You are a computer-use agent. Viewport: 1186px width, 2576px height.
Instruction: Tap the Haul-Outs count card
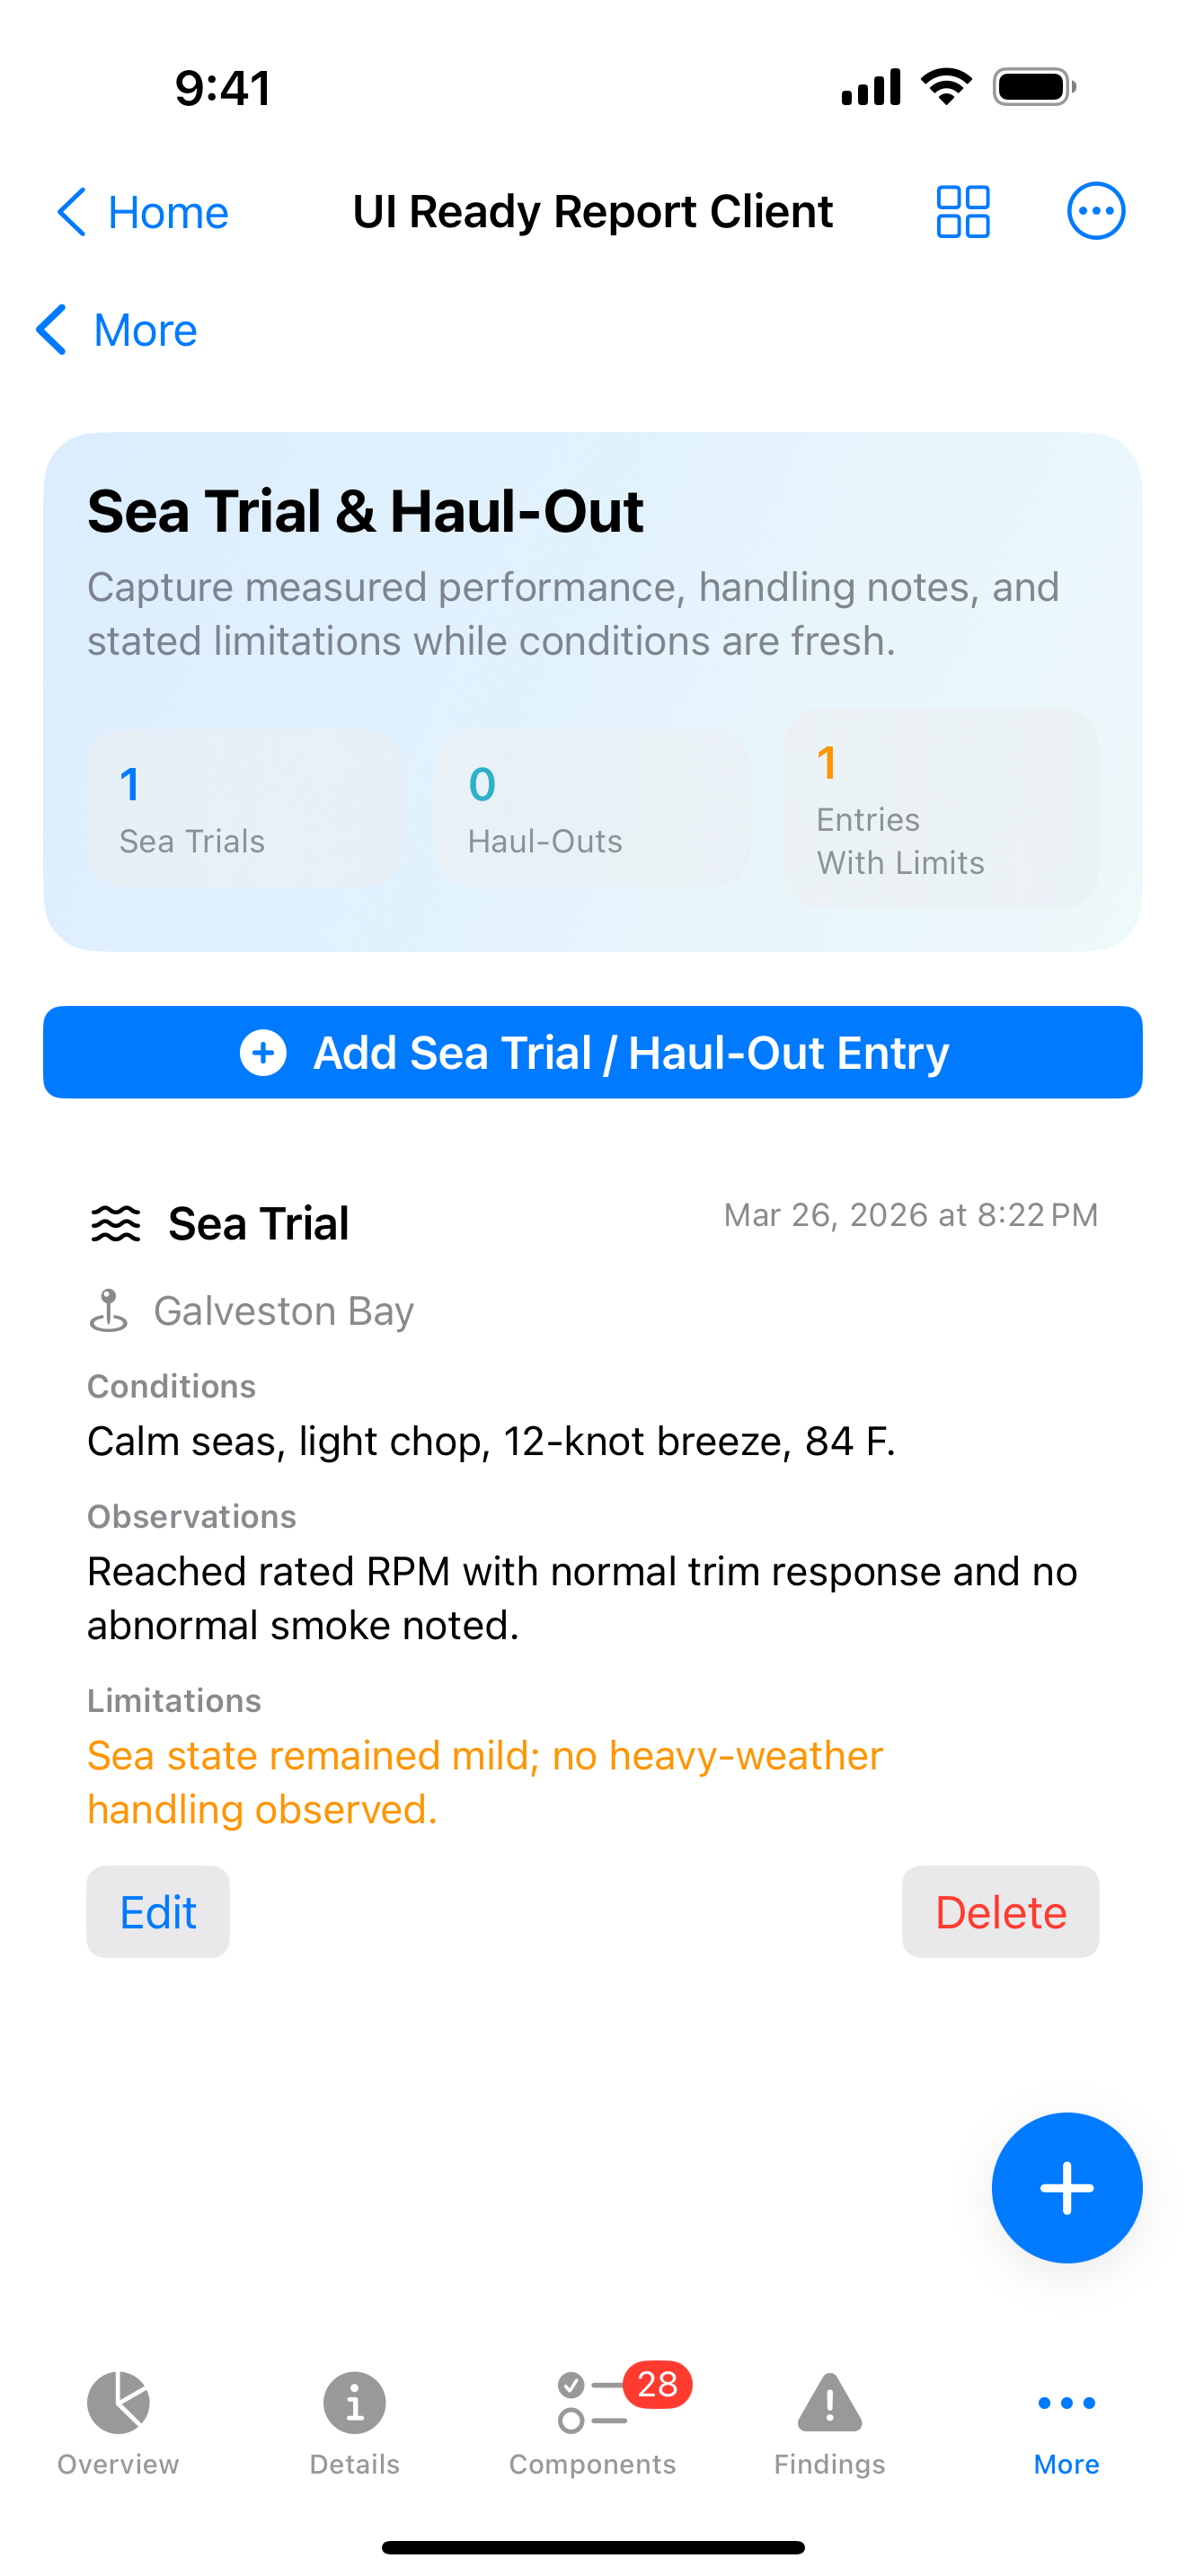[593, 809]
